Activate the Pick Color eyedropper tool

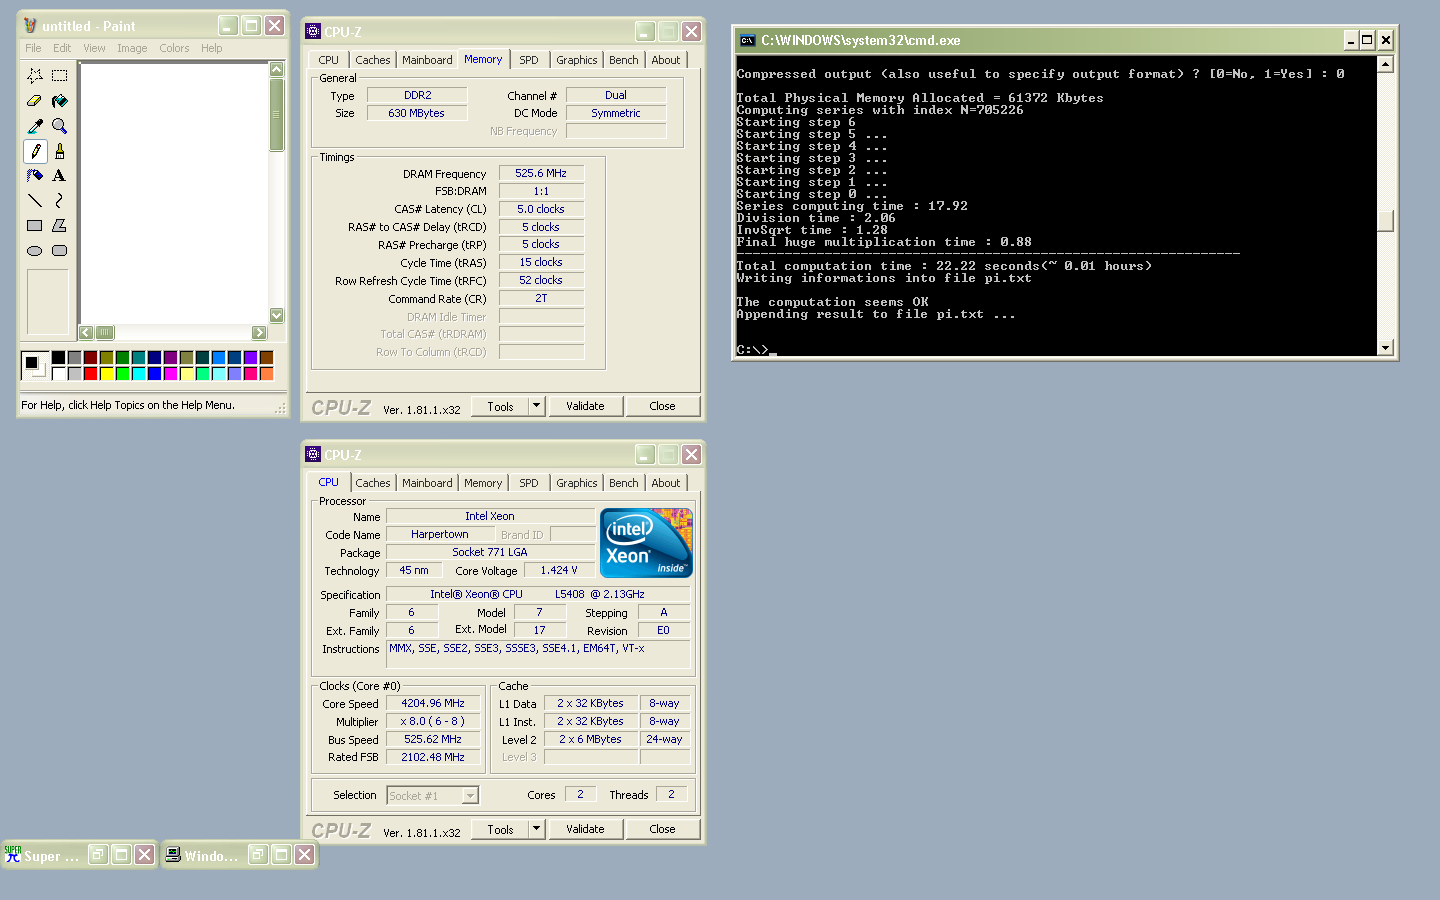click(35, 126)
